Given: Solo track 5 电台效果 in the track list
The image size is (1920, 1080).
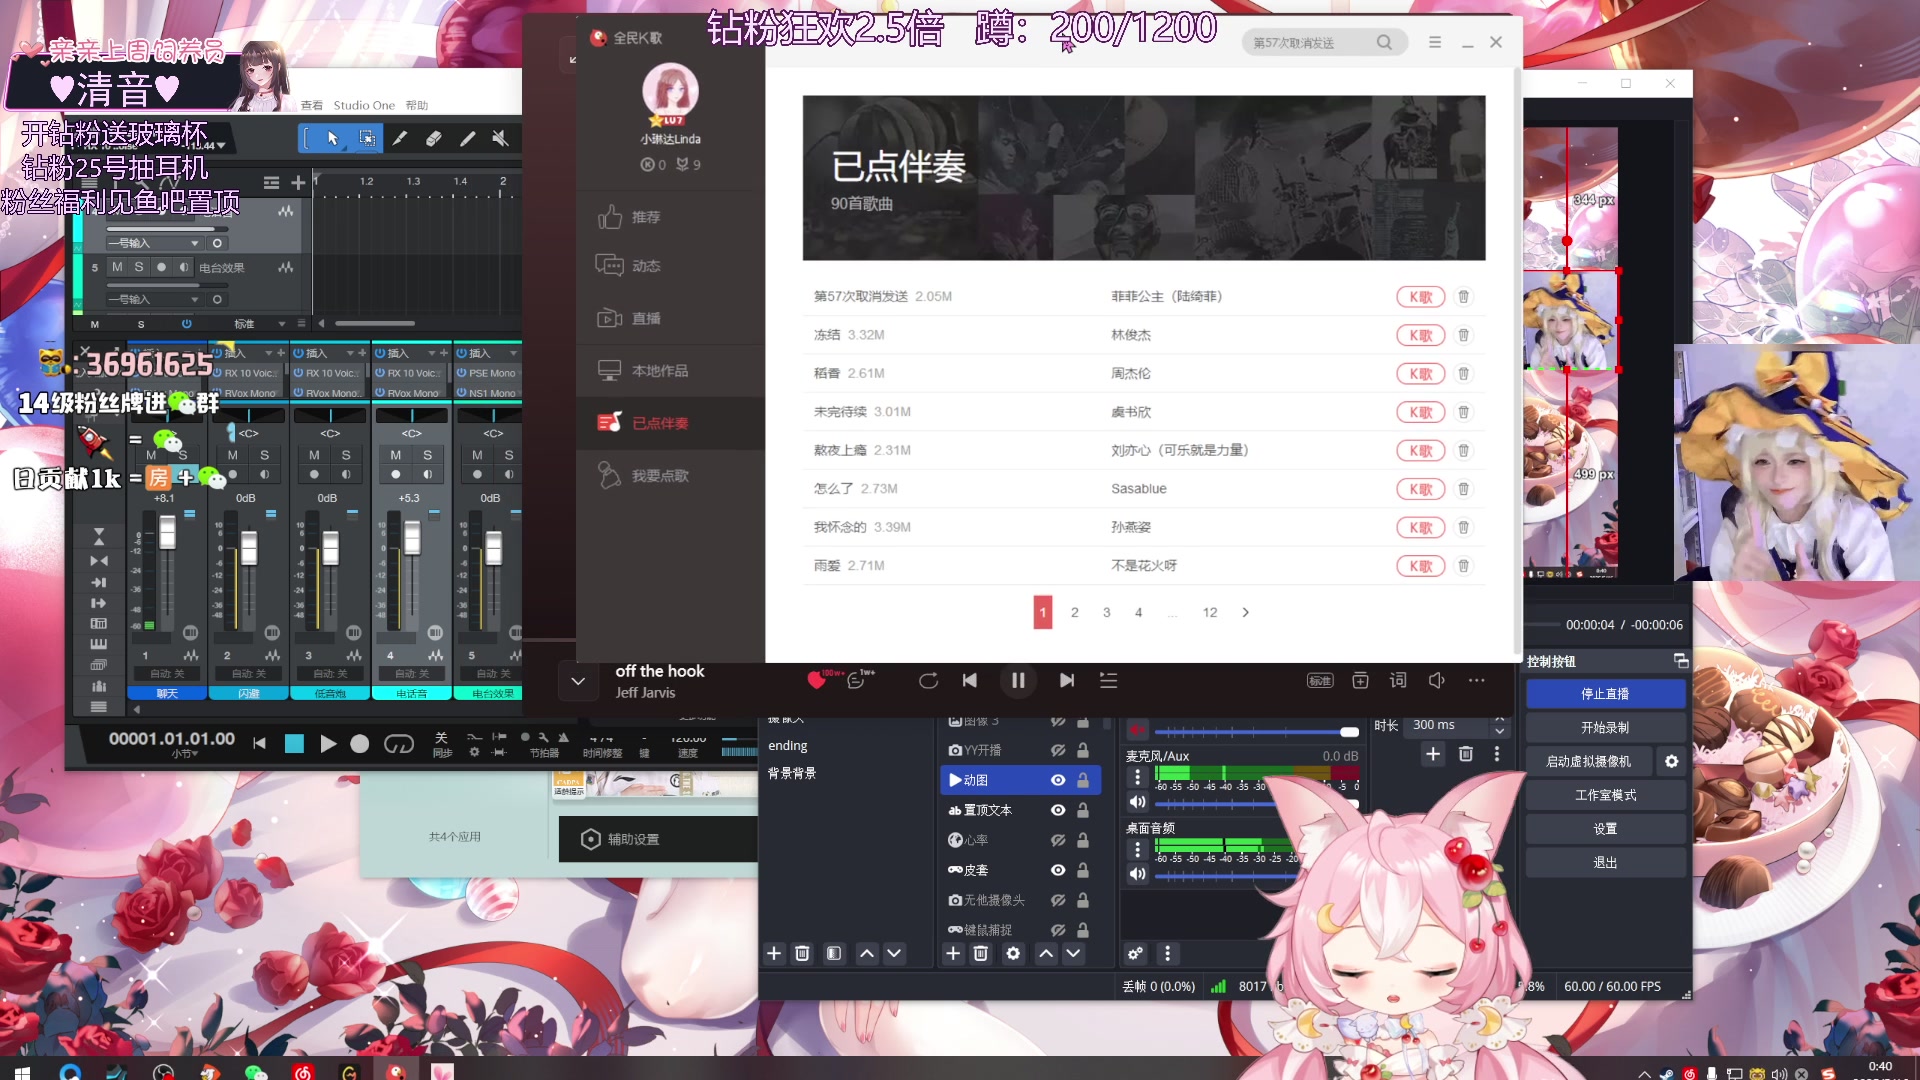Looking at the screenshot, I should pos(139,267).
